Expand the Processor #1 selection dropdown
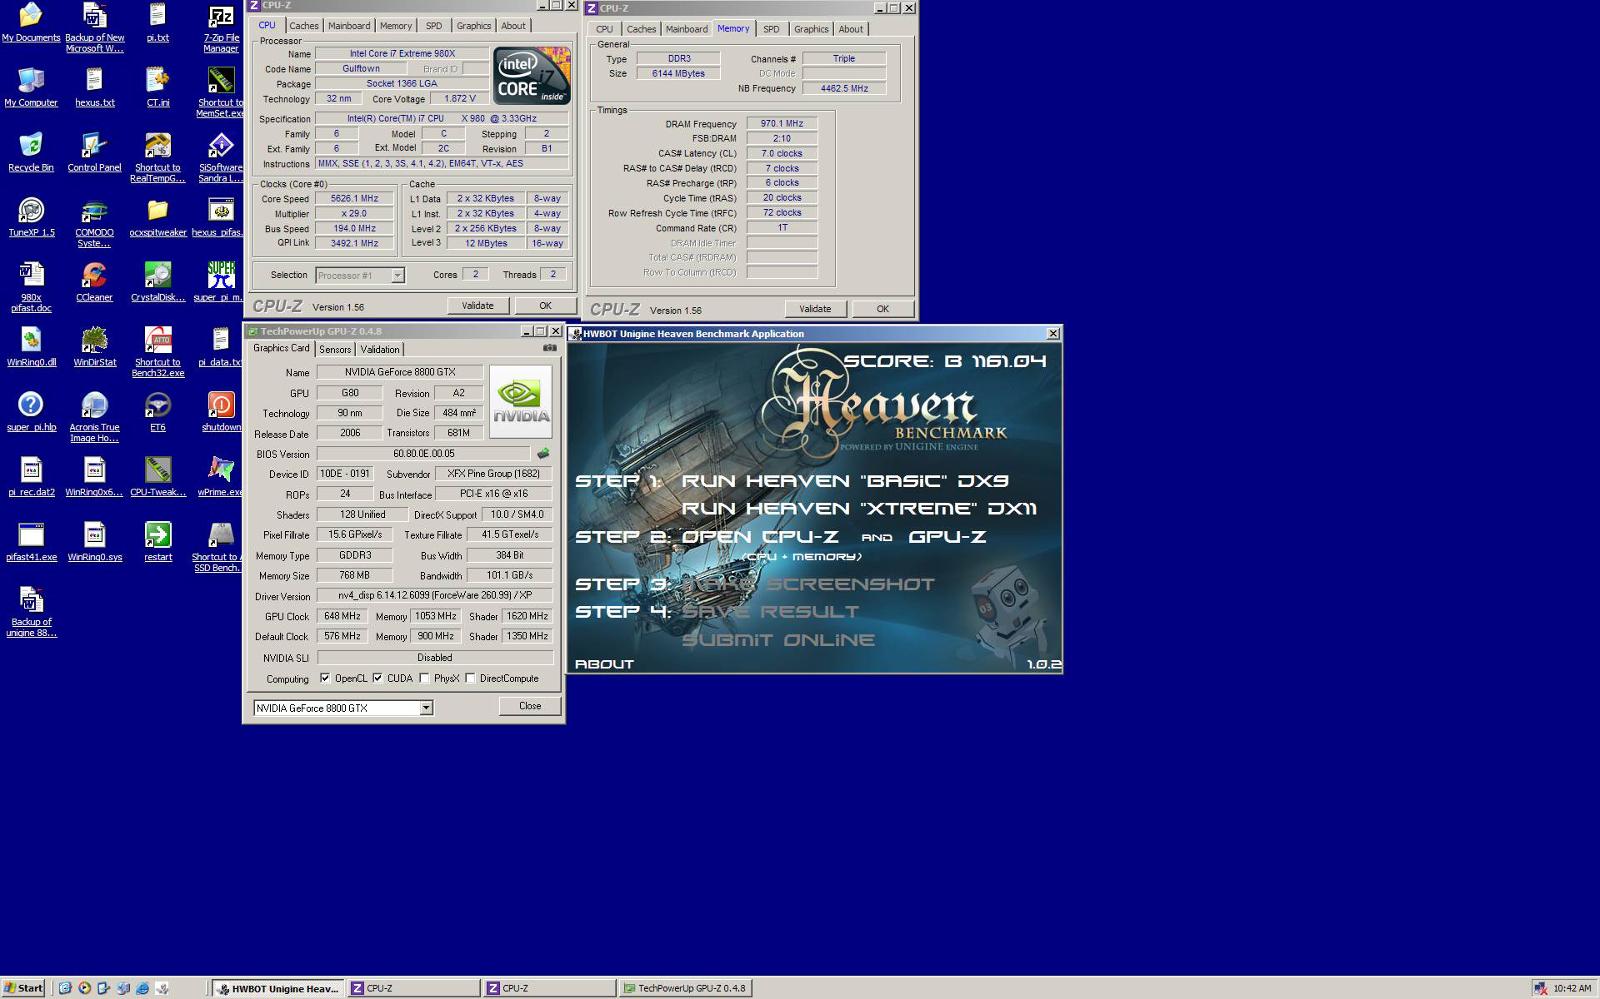The image size is (1600, 999). 397,275
